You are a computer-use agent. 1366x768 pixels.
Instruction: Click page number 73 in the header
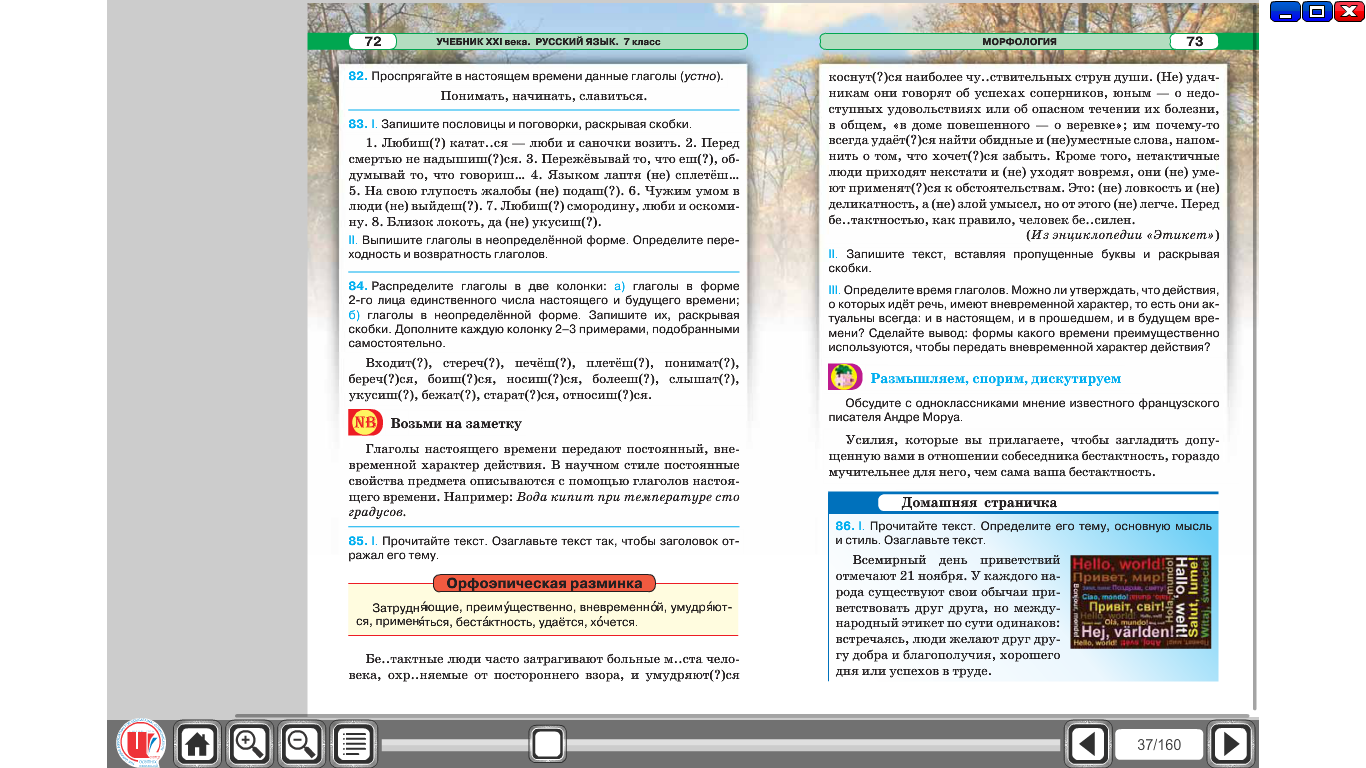coord(1194,41)
